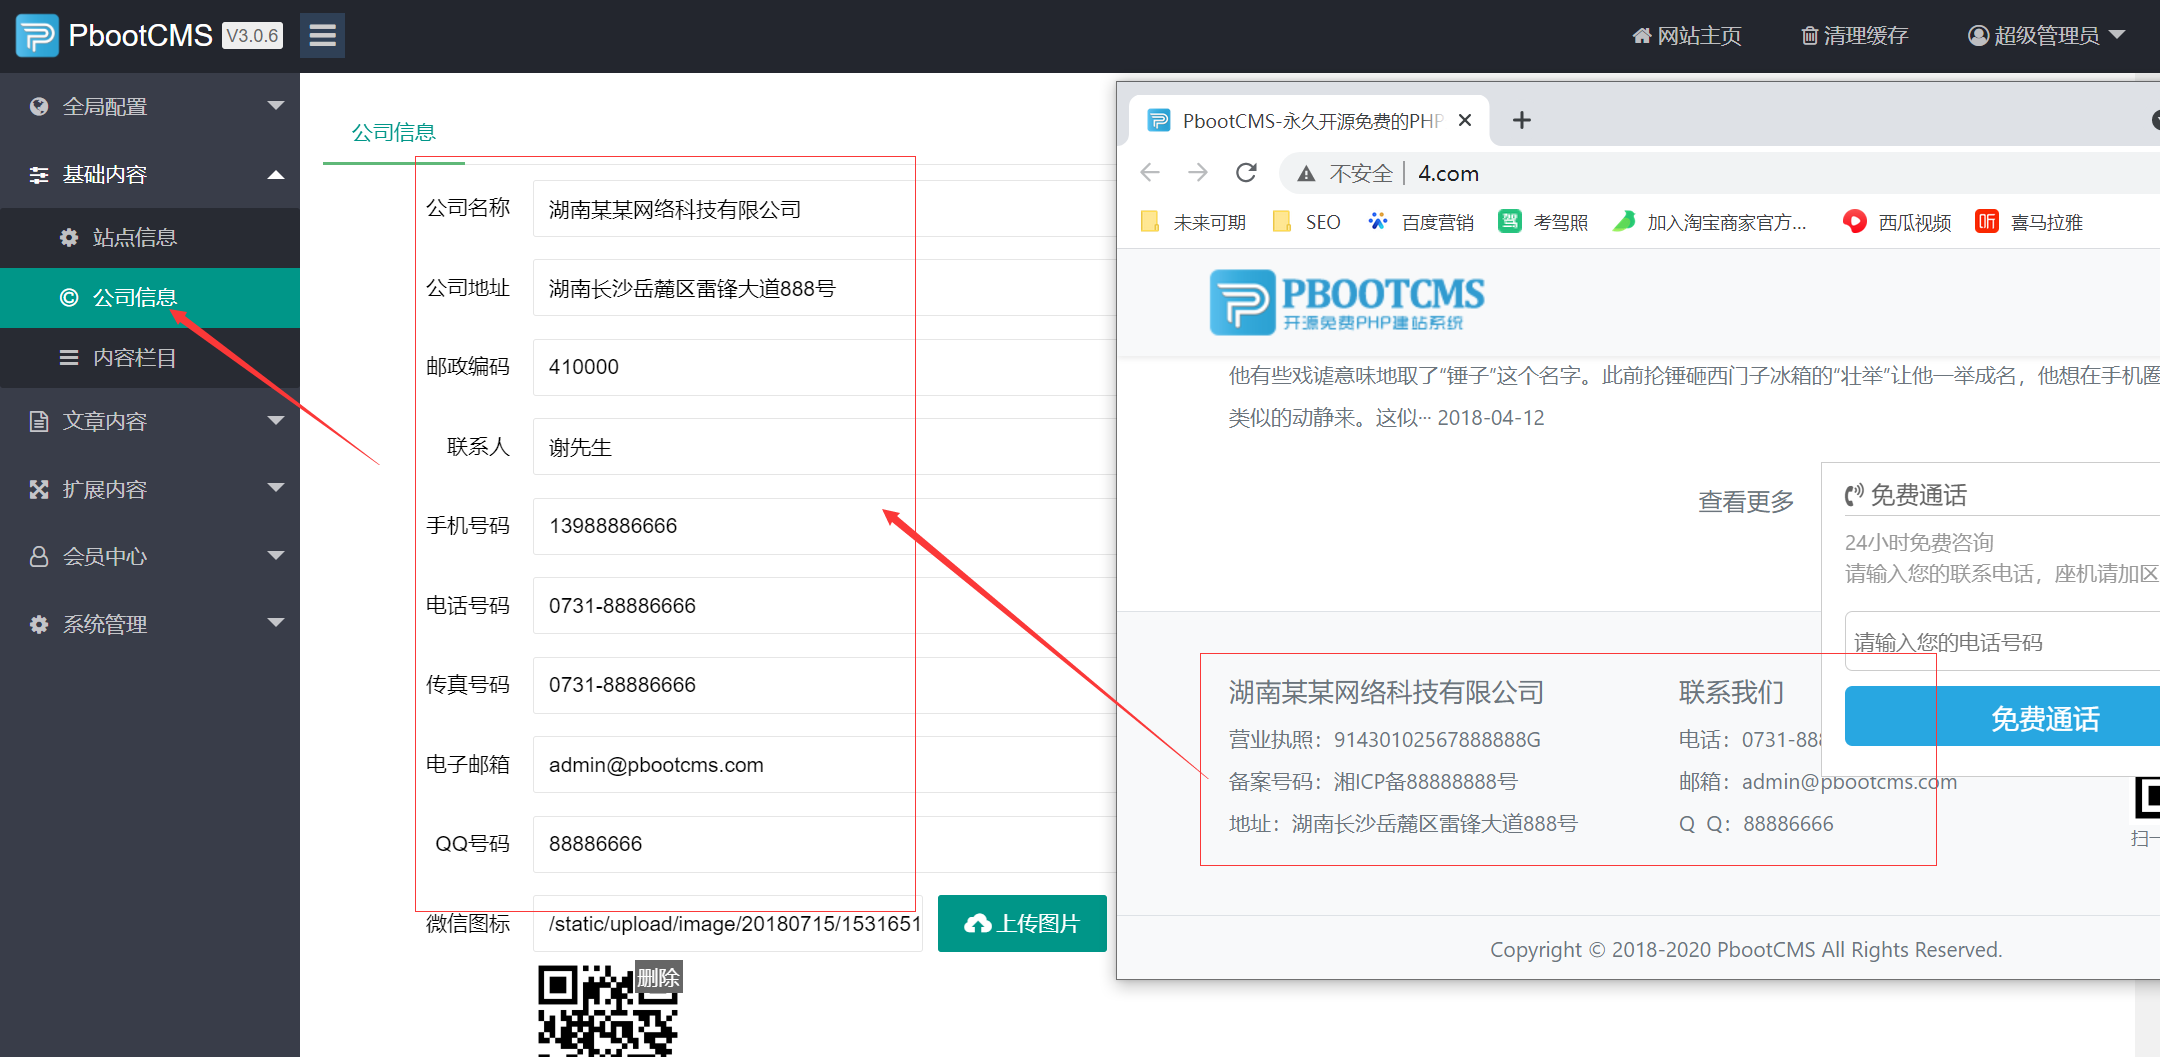2160x1057 pixels.
Task: Delete the uploaded WeChat QR image
Action: [658, 978]
